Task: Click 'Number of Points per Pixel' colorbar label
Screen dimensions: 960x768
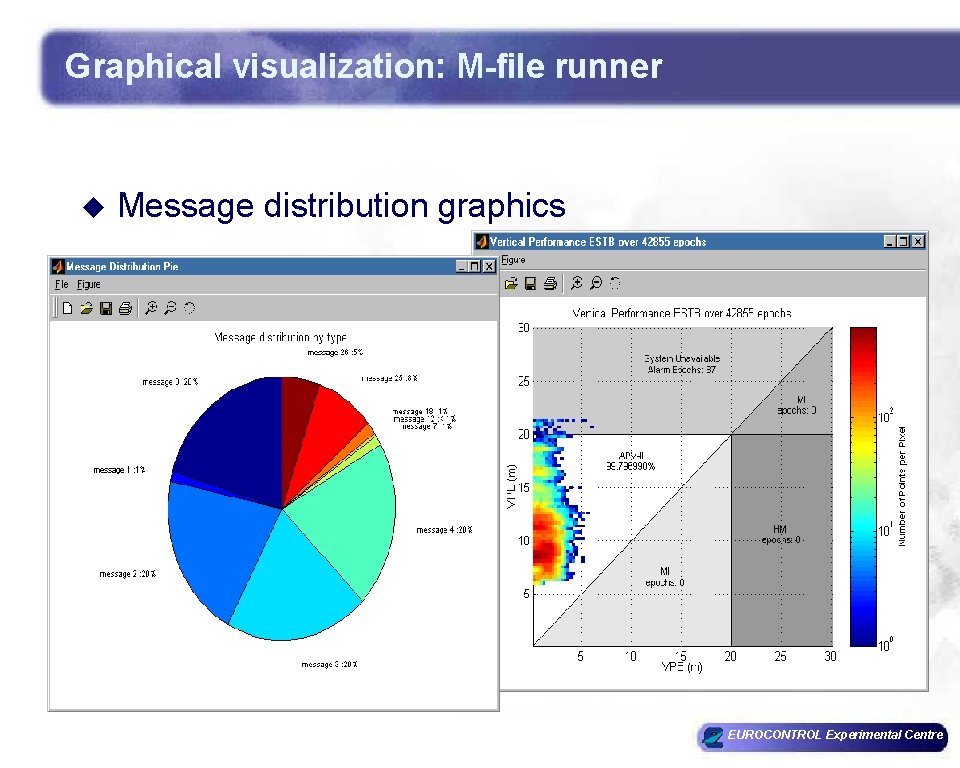Action: 902,486
